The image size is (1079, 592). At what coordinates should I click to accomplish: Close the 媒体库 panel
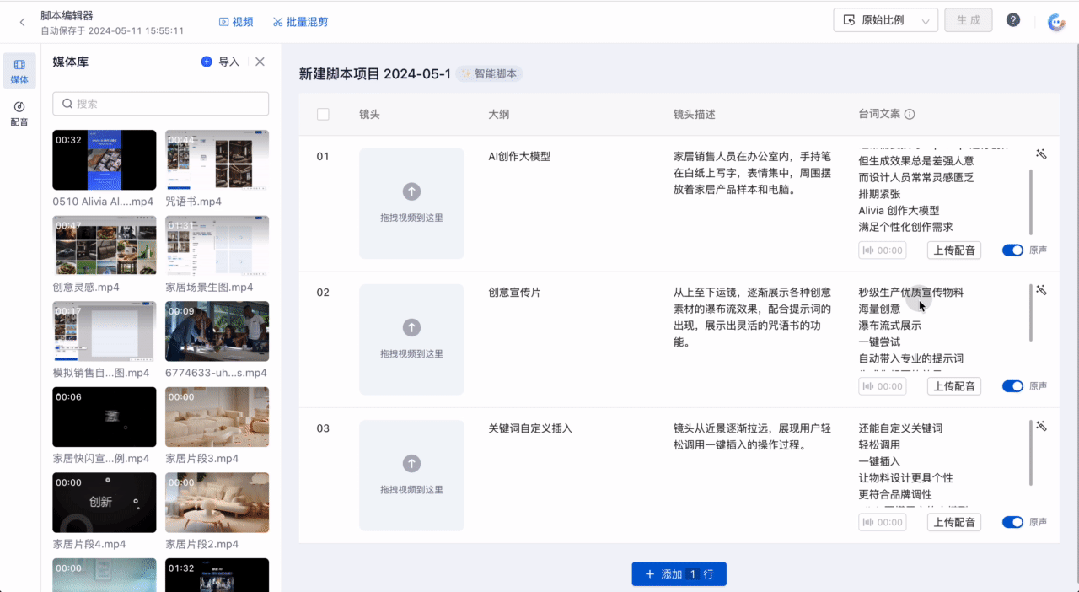[259, 62]
